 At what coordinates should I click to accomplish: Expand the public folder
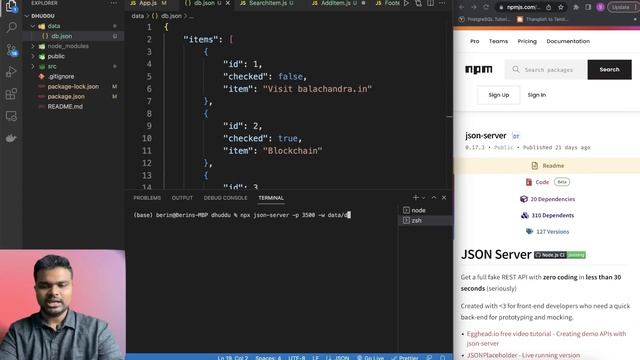coord(33,56)
